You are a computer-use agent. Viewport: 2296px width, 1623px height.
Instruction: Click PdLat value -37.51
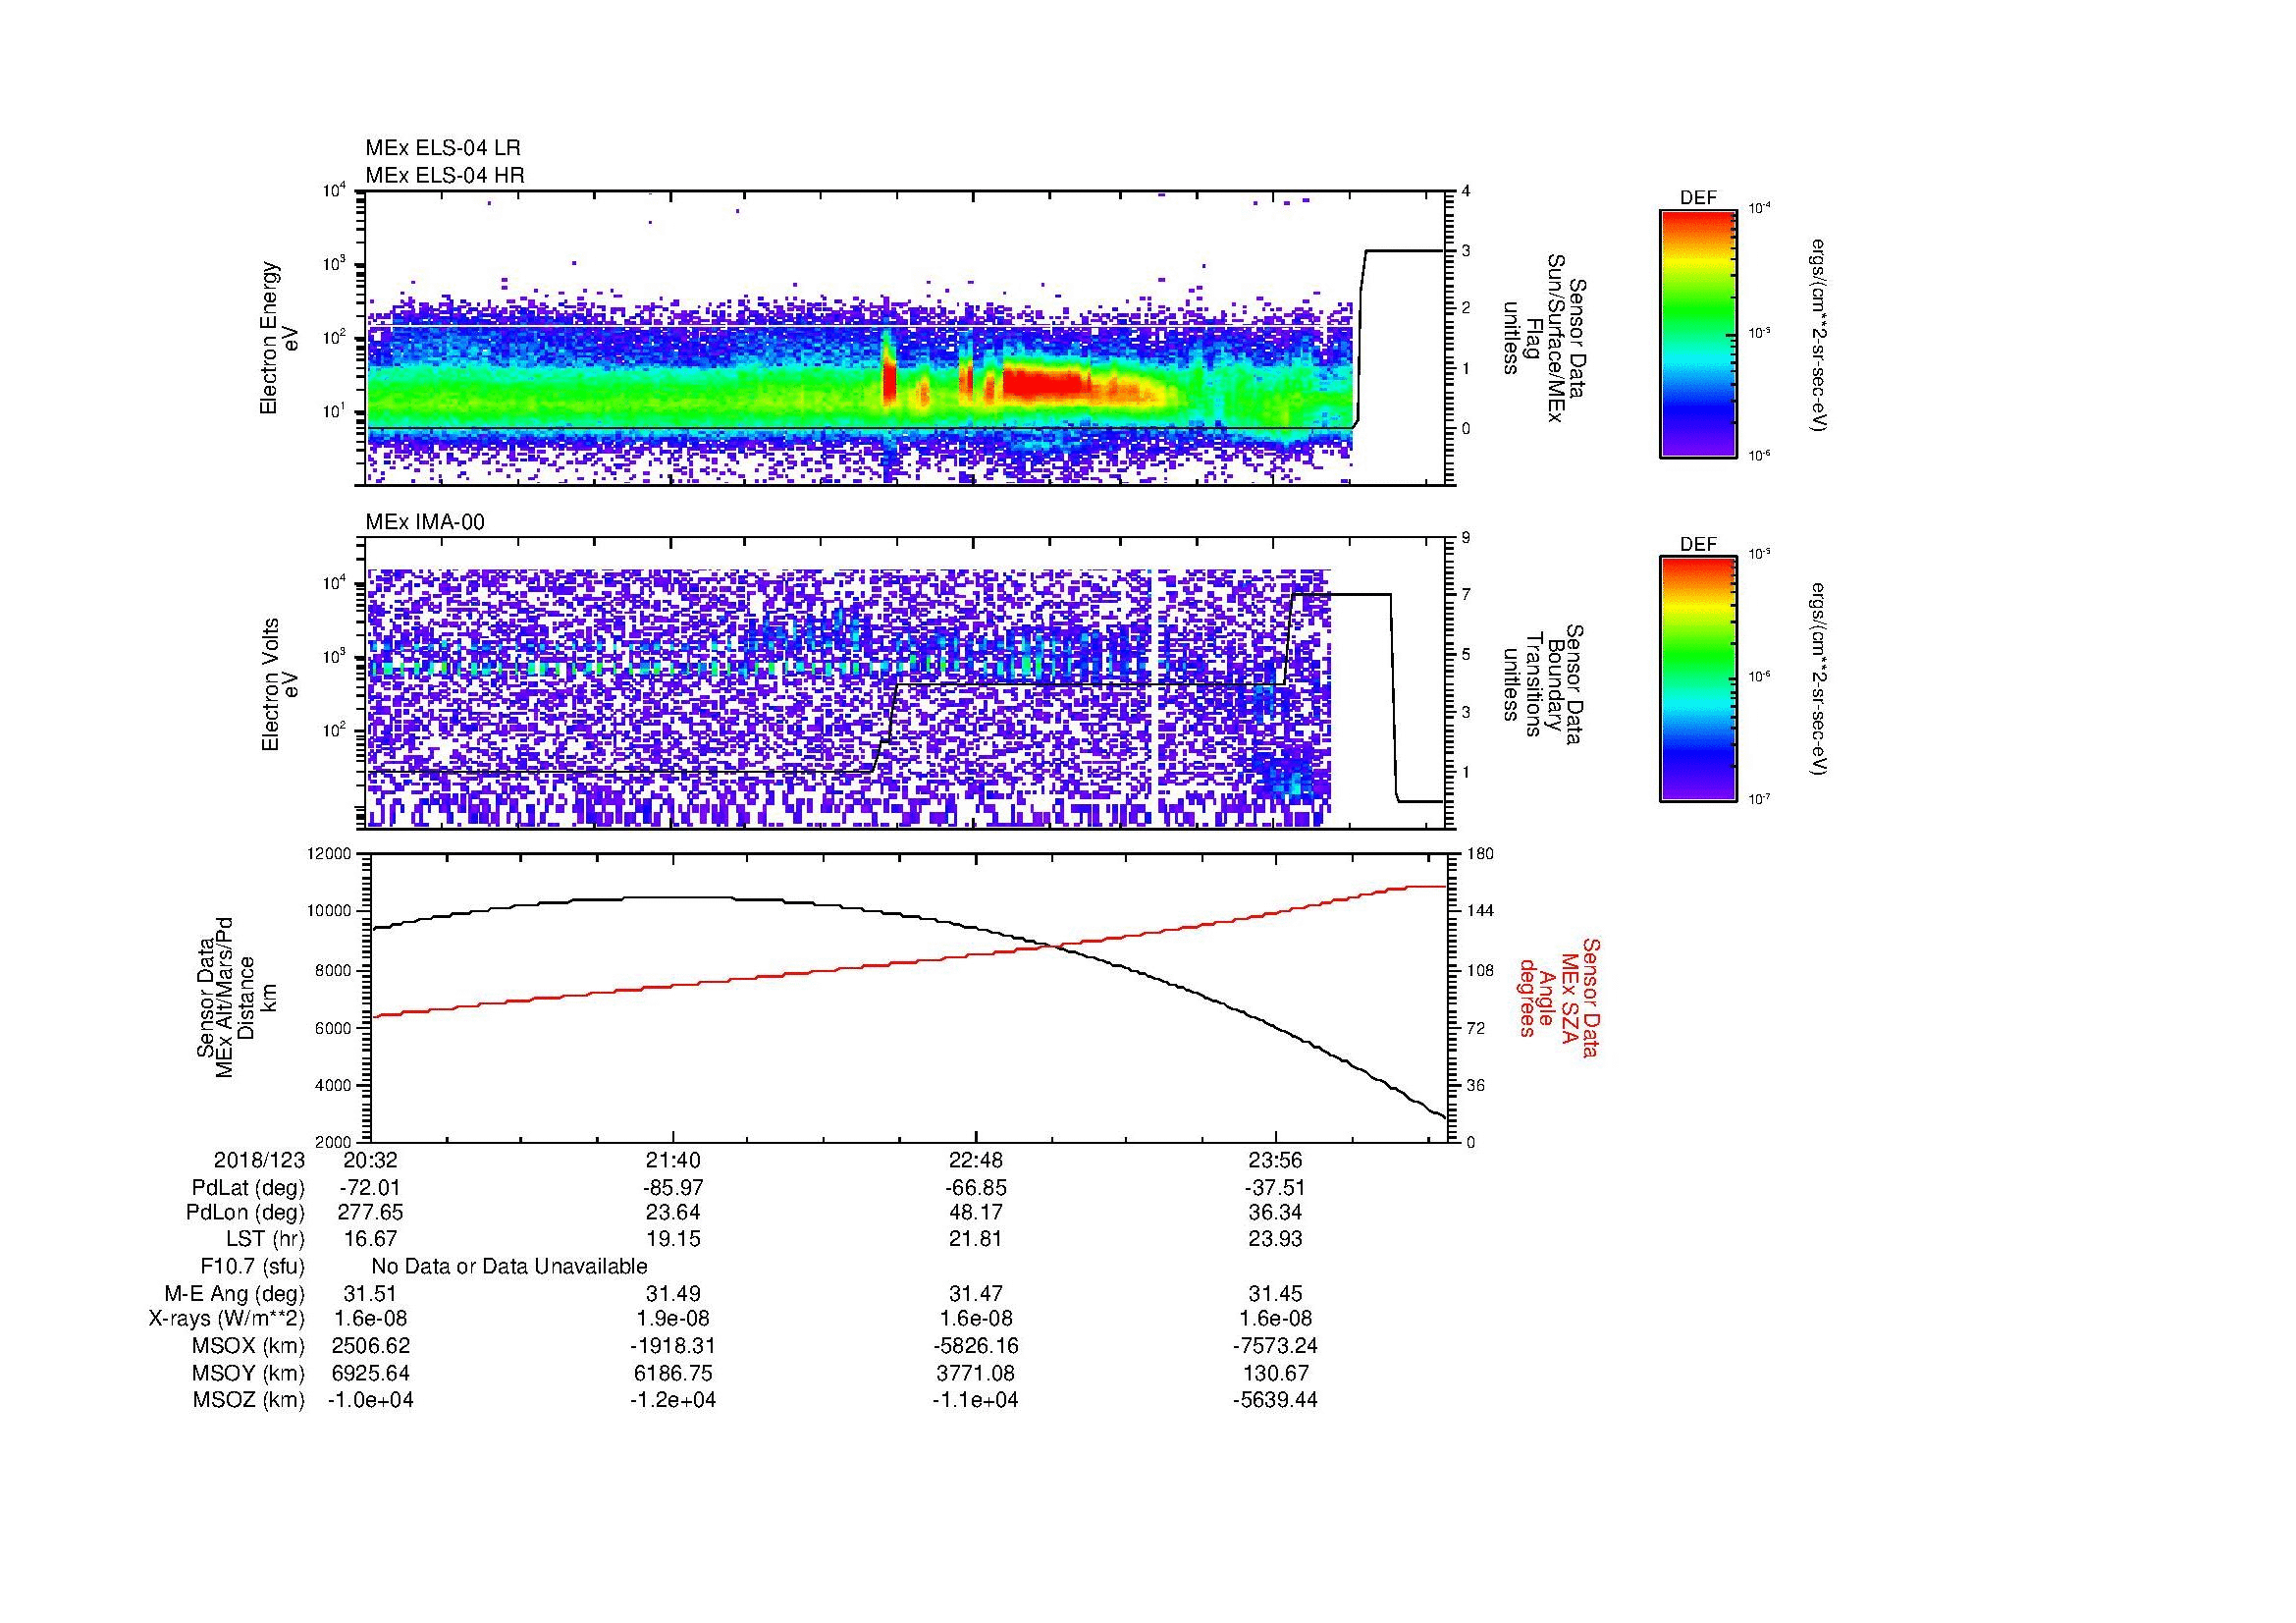[x=1276, y=1188]
